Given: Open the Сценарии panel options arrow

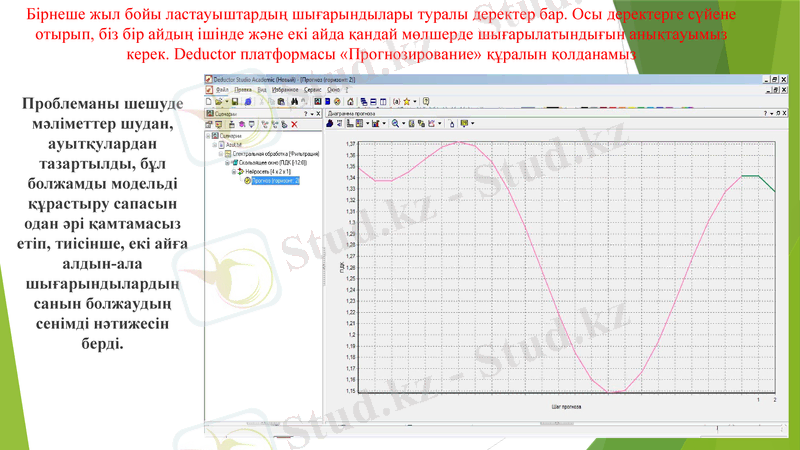Looking at the screenshot, I should pyautogui.click(x=312, y=114).
